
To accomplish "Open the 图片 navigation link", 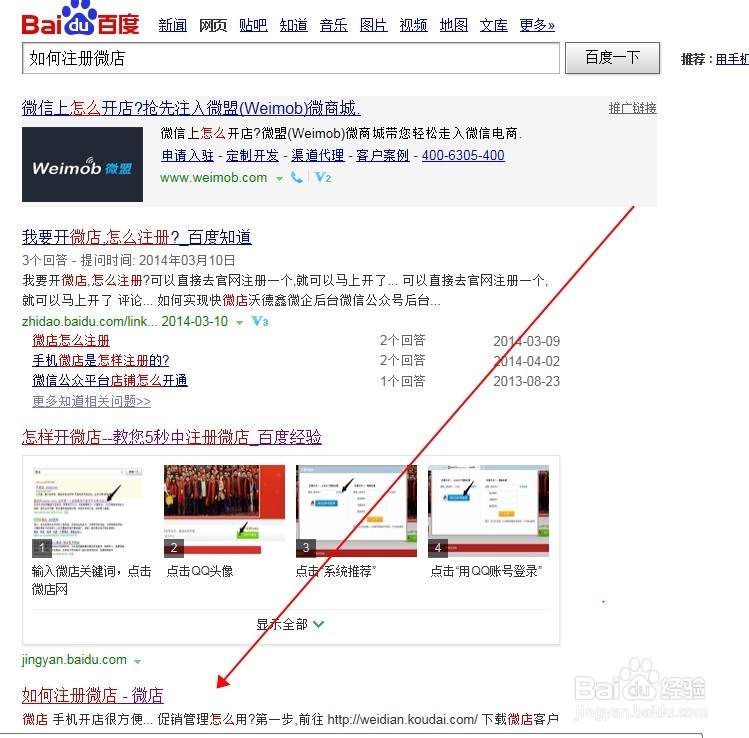I will click(x=374, y=25).
